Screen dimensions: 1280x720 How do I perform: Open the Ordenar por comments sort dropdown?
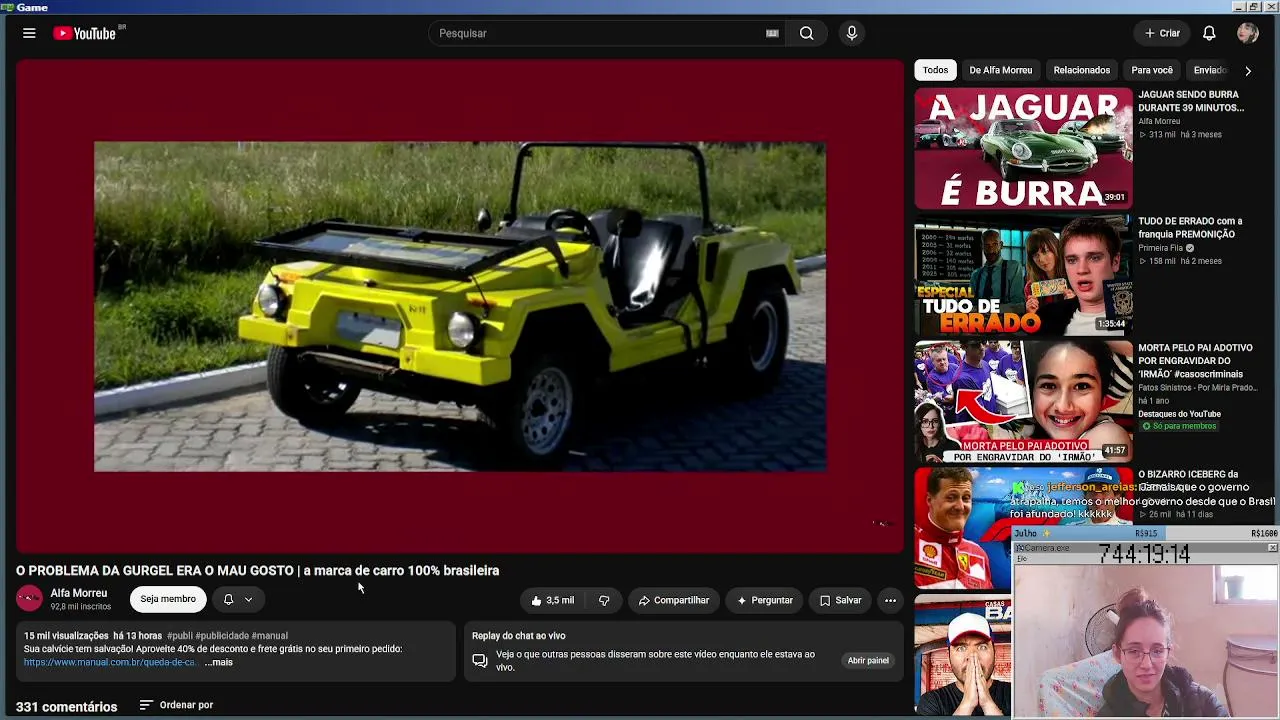(x=176, y=705)
